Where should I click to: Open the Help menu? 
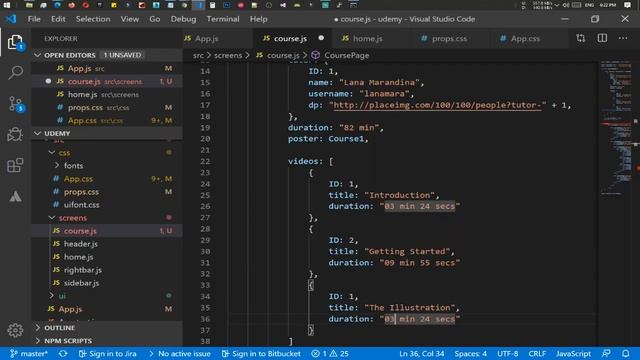(x=259, y=19)
